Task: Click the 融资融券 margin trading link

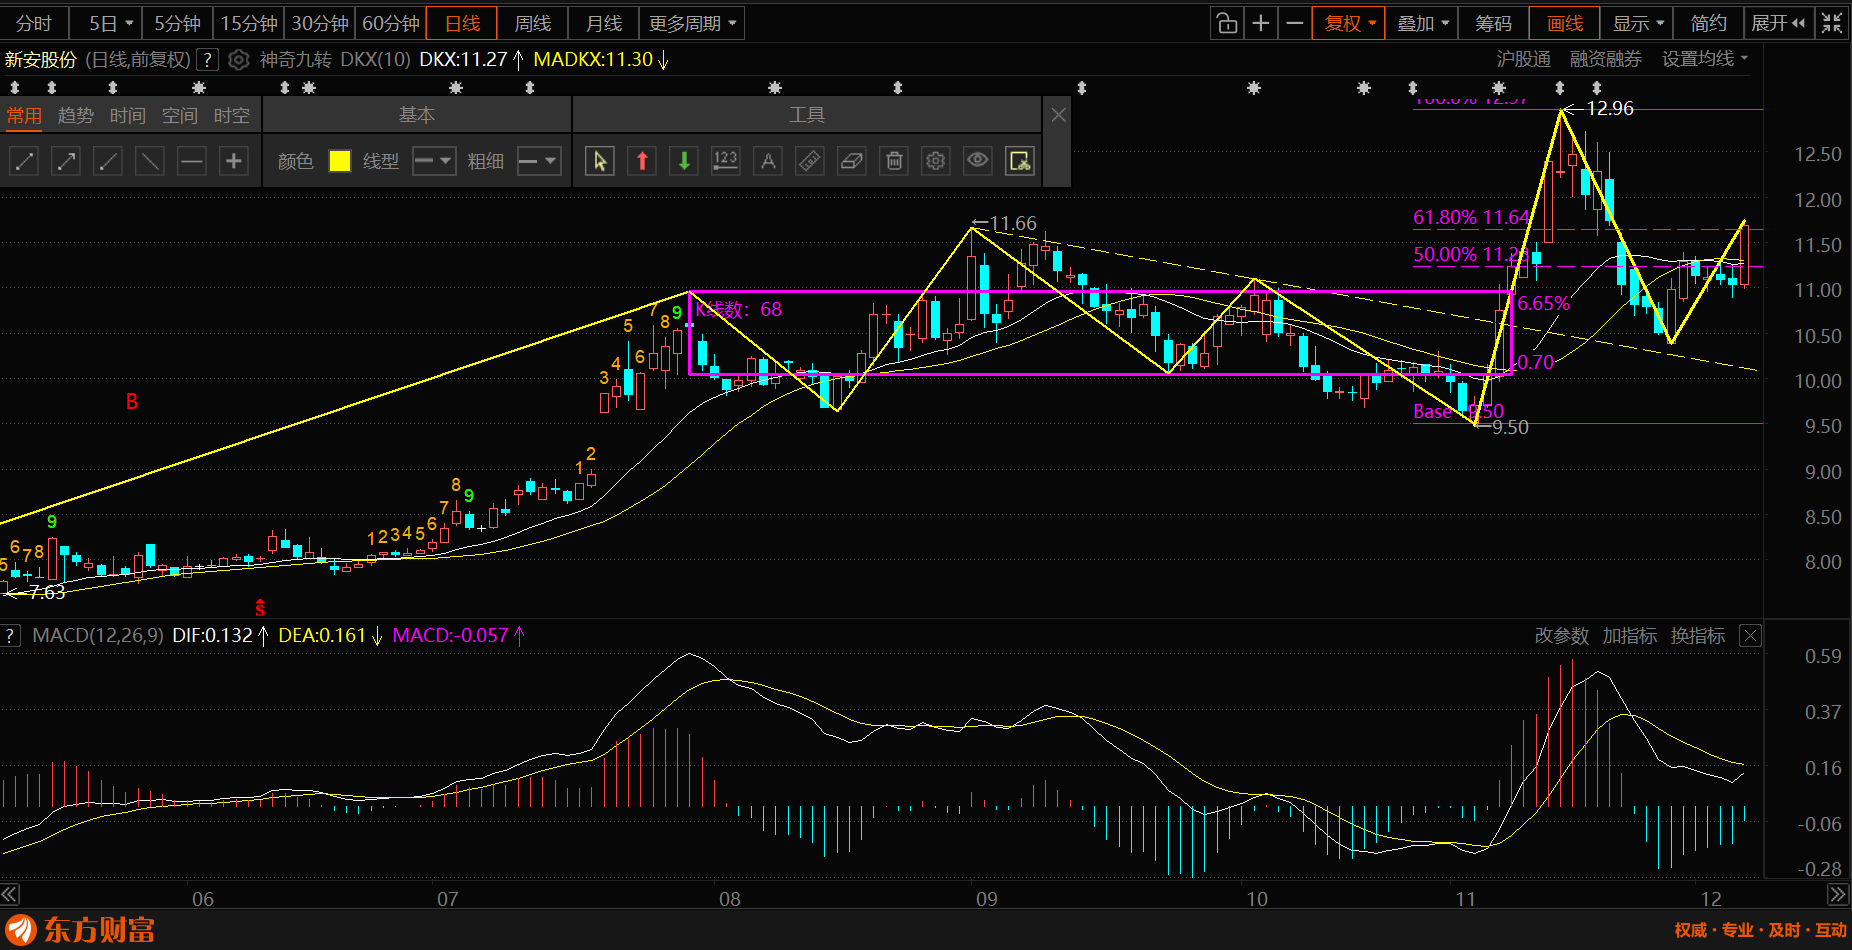Action: tap(1605, 59)
